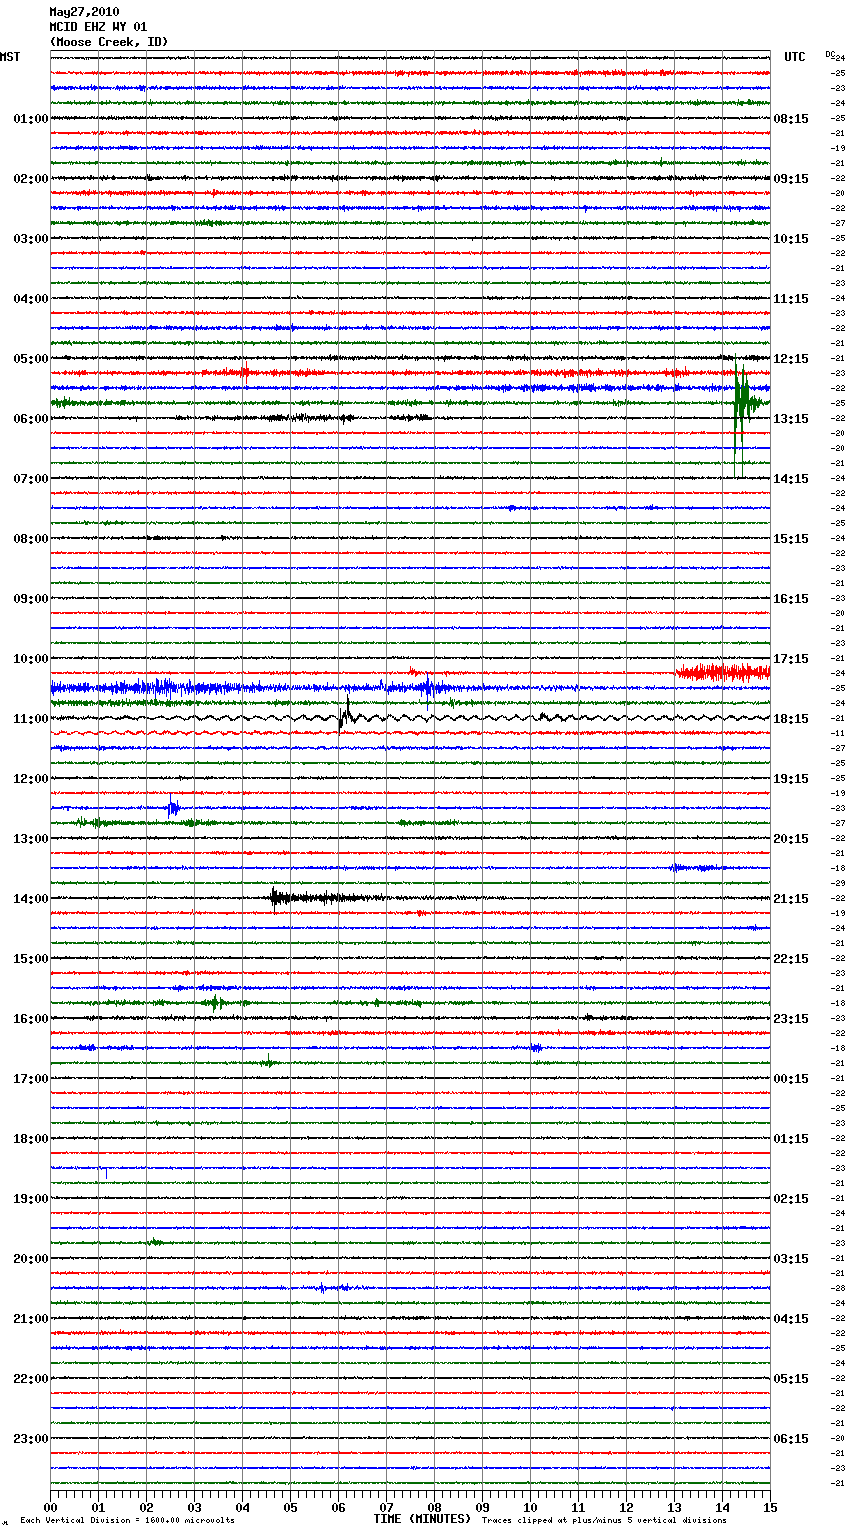Click the minute 08 axis tick label
The width and height of the screenshot is (850, 1534).
(434, 1507)
